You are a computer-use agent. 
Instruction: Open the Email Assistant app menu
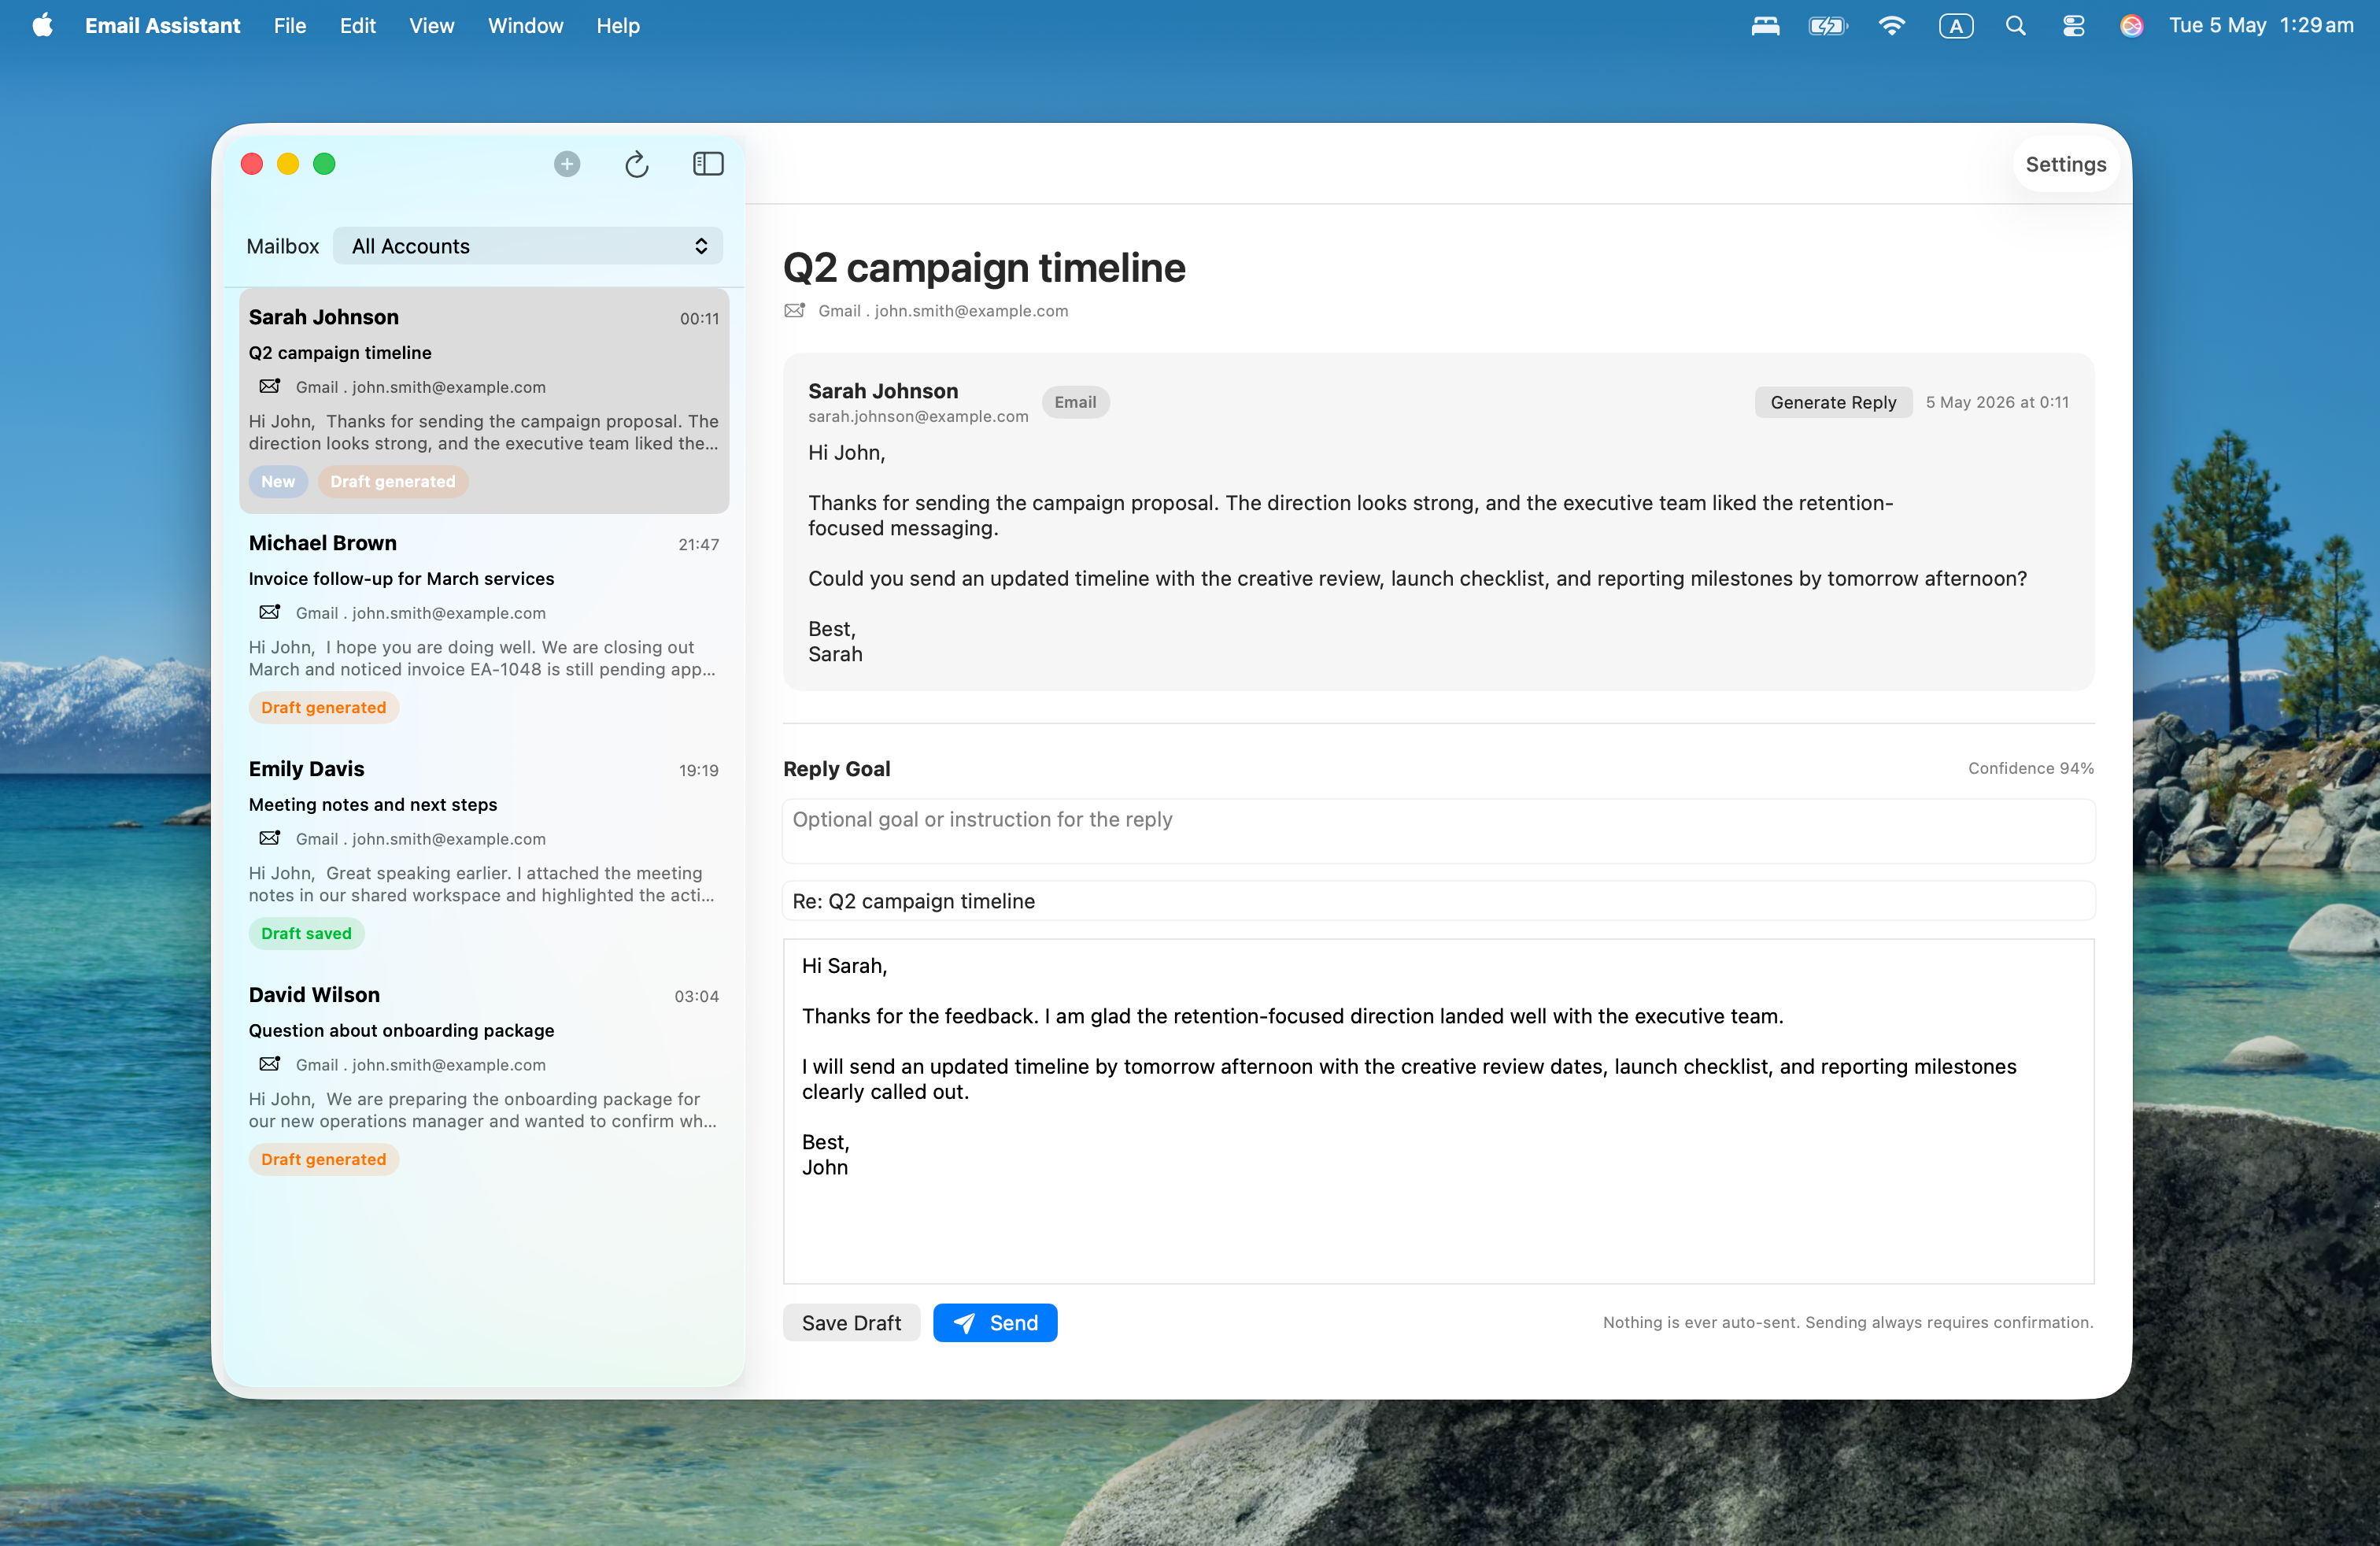coord(163,25)
